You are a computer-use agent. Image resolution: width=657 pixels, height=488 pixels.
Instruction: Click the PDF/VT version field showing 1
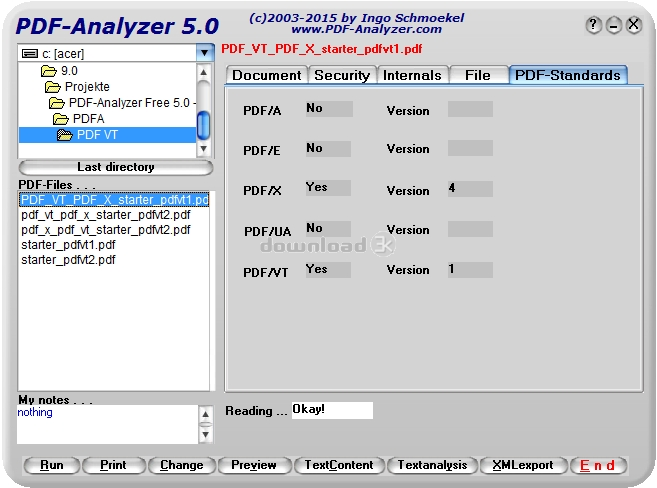click(470, 270)
